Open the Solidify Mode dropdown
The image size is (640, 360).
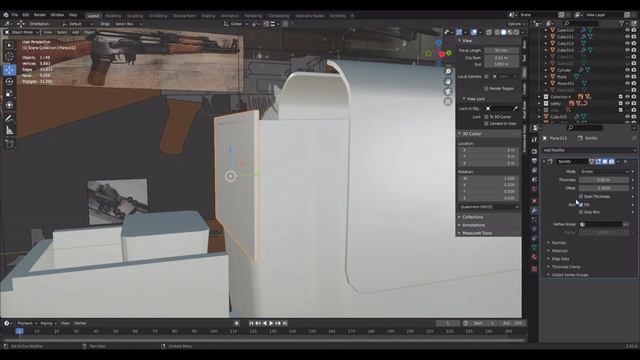604,172
